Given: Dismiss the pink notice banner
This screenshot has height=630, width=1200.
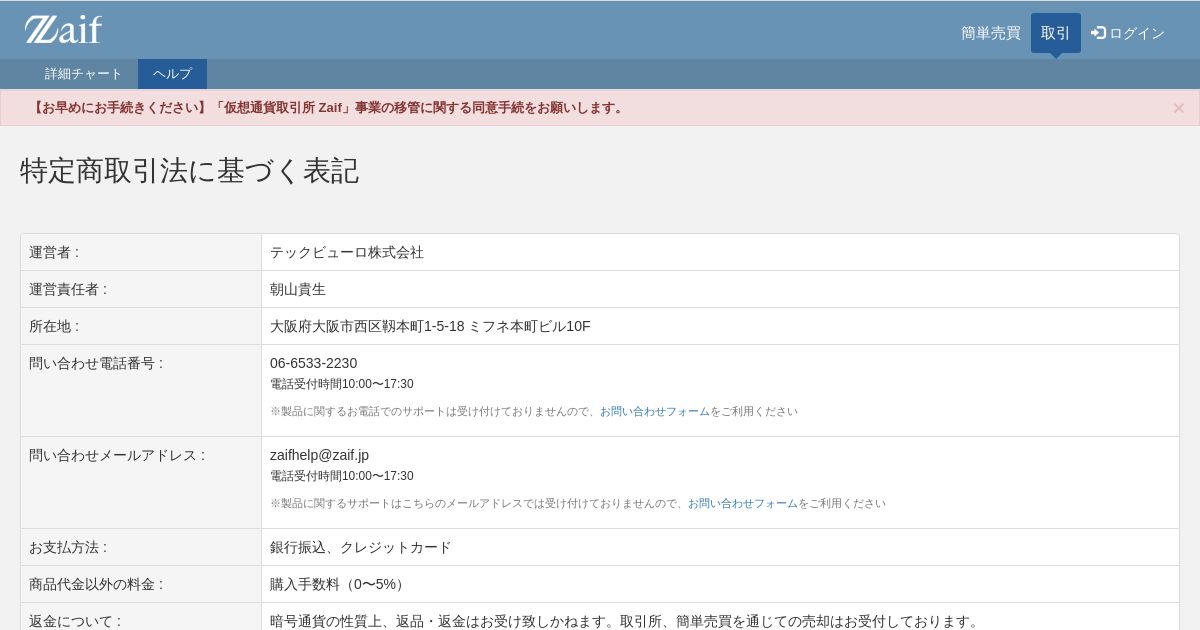Looking at the screenshot, I should click(x=1179, y=107).
